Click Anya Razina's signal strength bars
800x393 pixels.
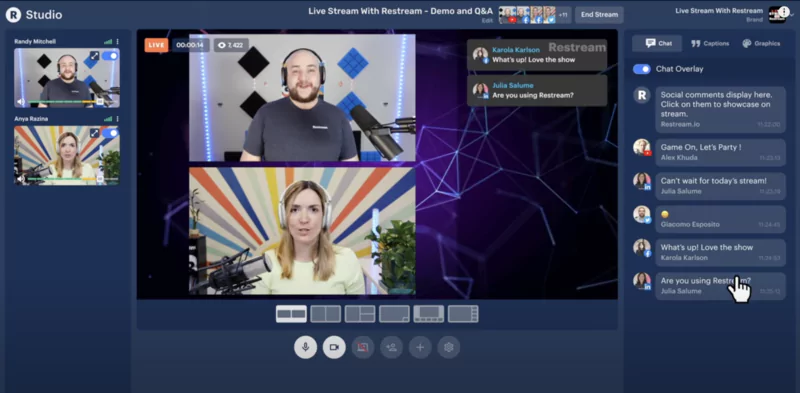pos(108,119)
